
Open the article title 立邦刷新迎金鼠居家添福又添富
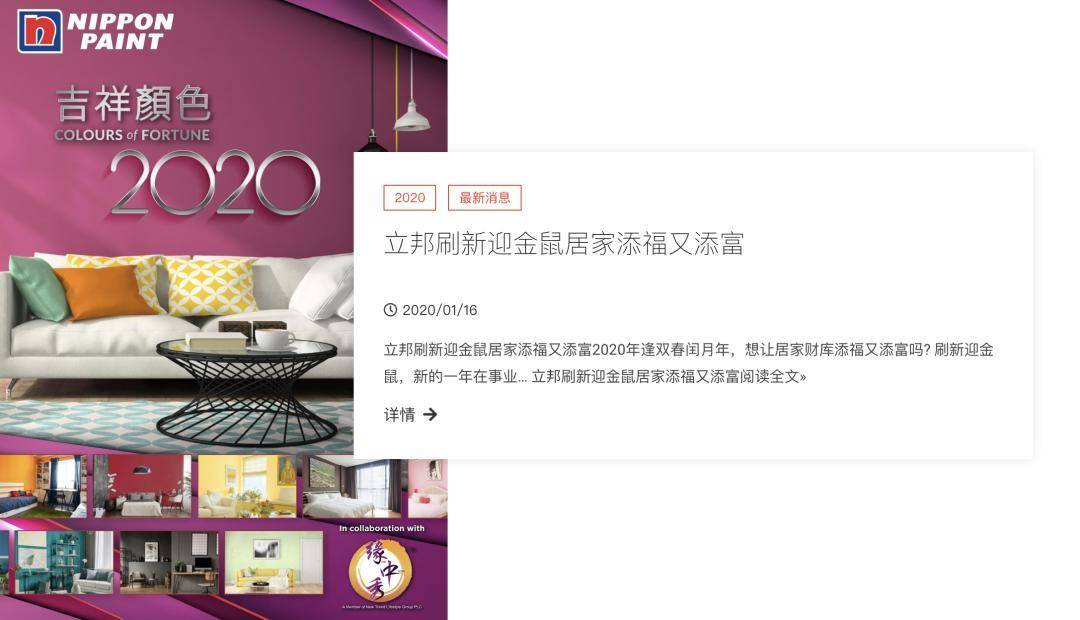click(563, 244)
